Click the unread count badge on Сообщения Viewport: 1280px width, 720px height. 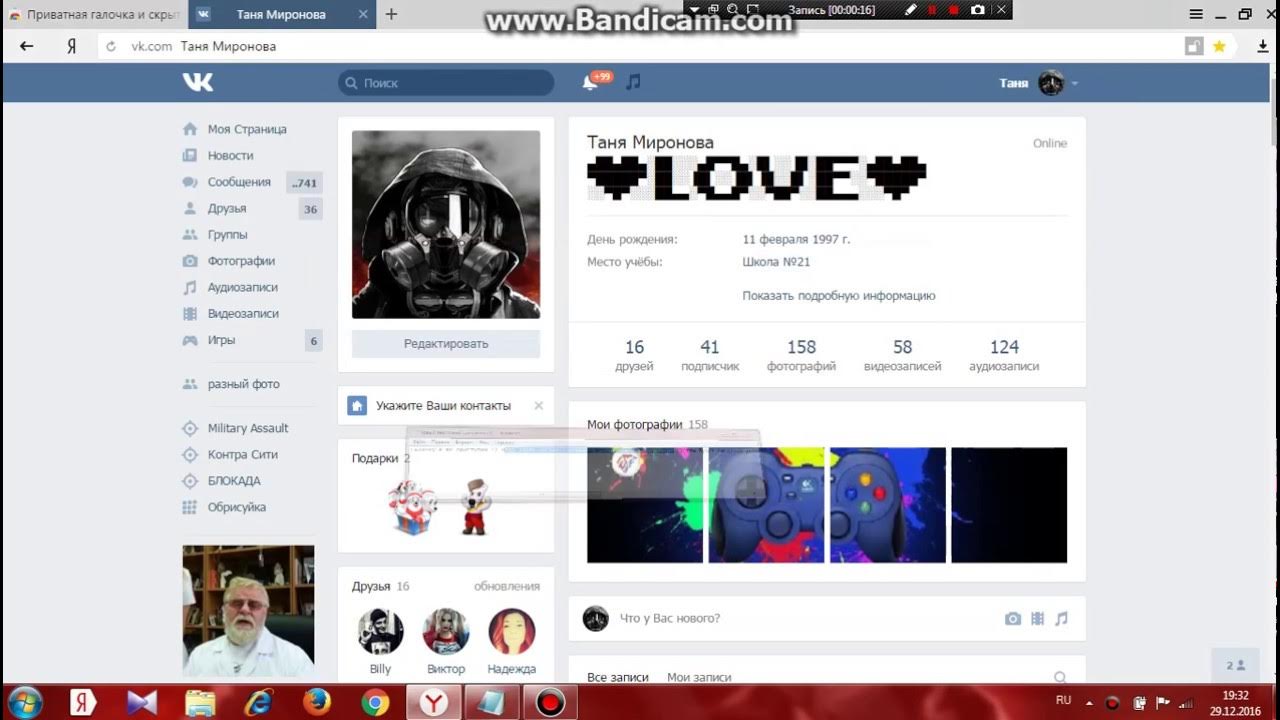coord(304,183)
